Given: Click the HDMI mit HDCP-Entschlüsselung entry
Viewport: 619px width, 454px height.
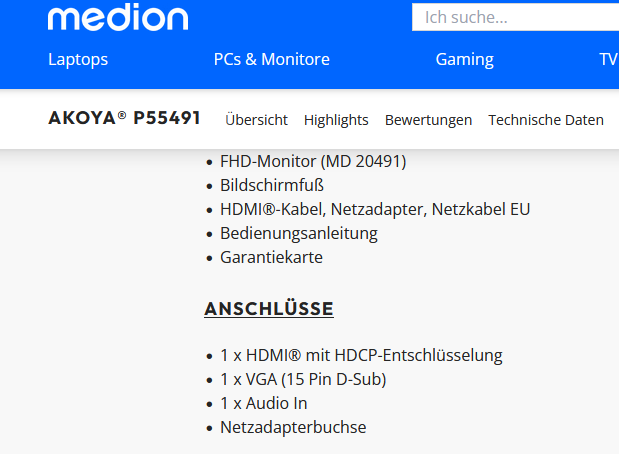Looking at the screenshot, I should pos(361,355).
